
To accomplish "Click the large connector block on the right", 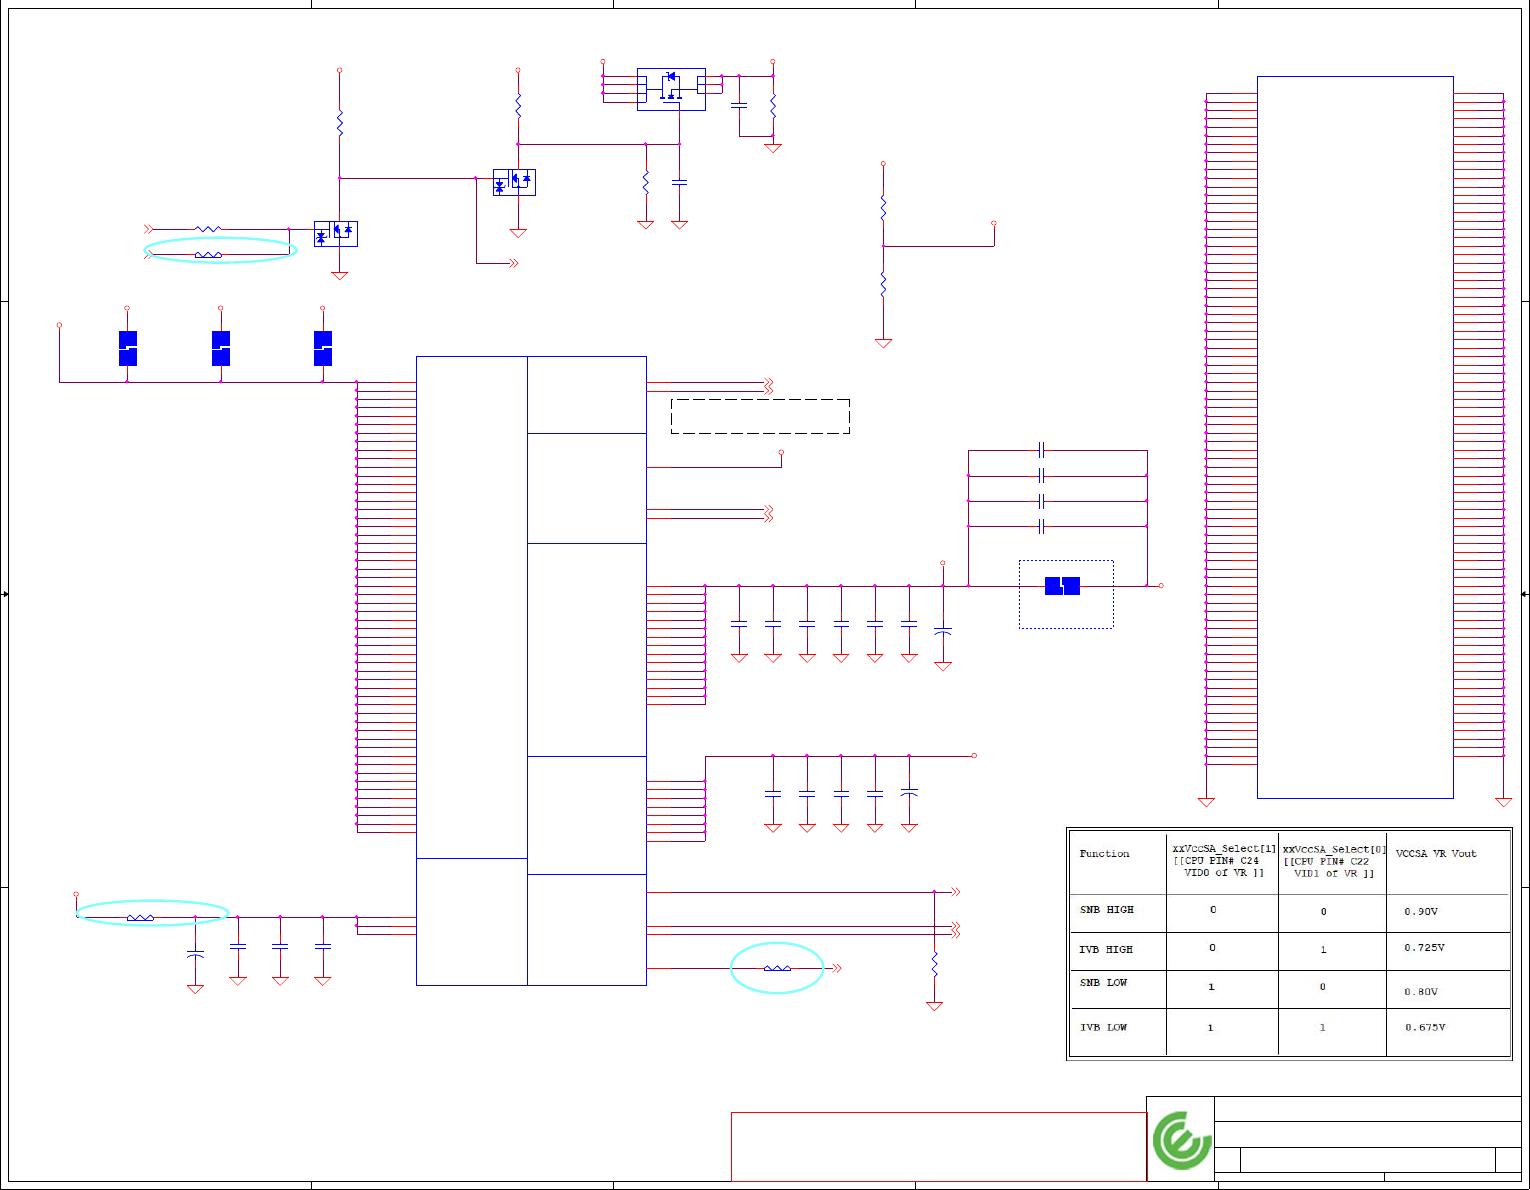I will pos(1355,437).
